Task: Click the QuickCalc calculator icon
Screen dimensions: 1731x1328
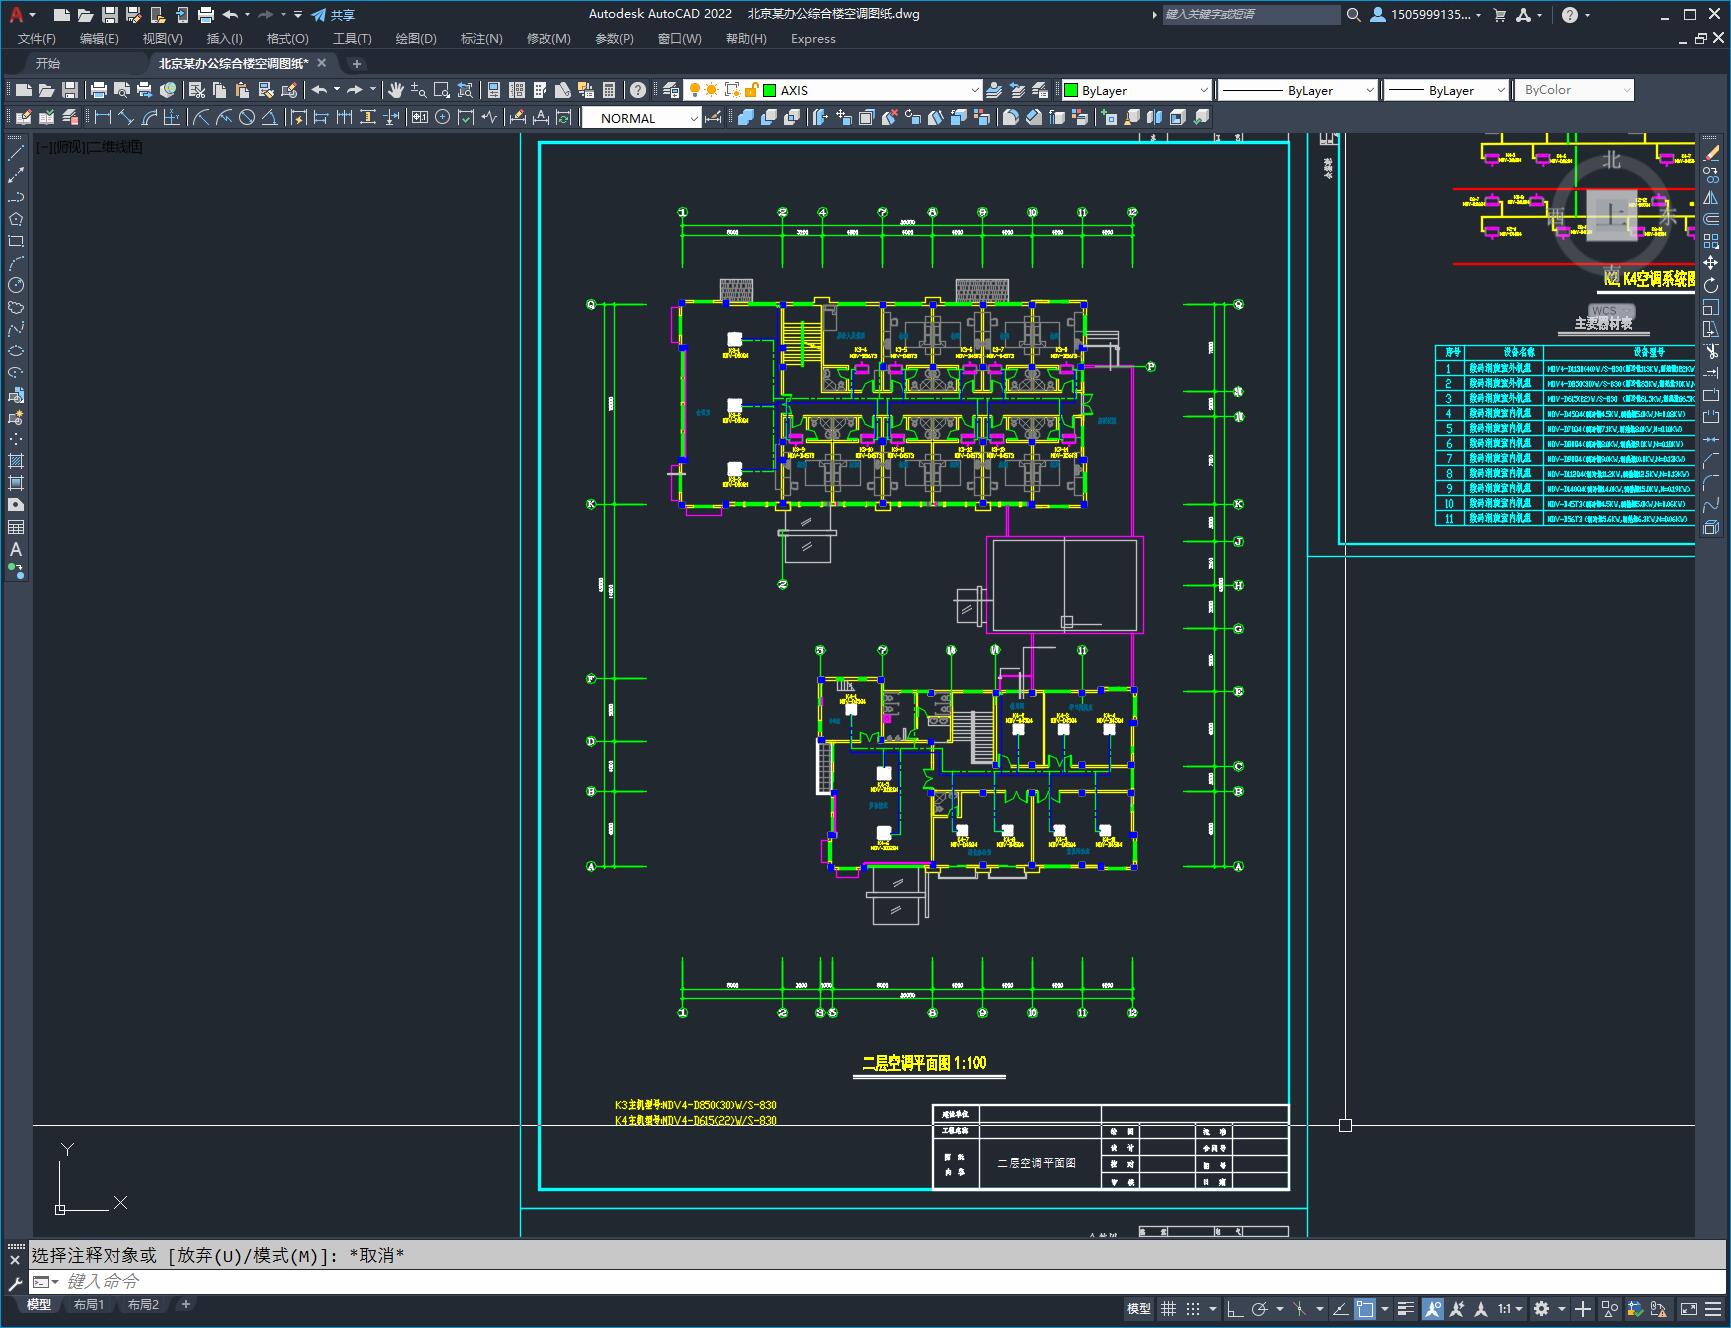Action: point(609,90)
